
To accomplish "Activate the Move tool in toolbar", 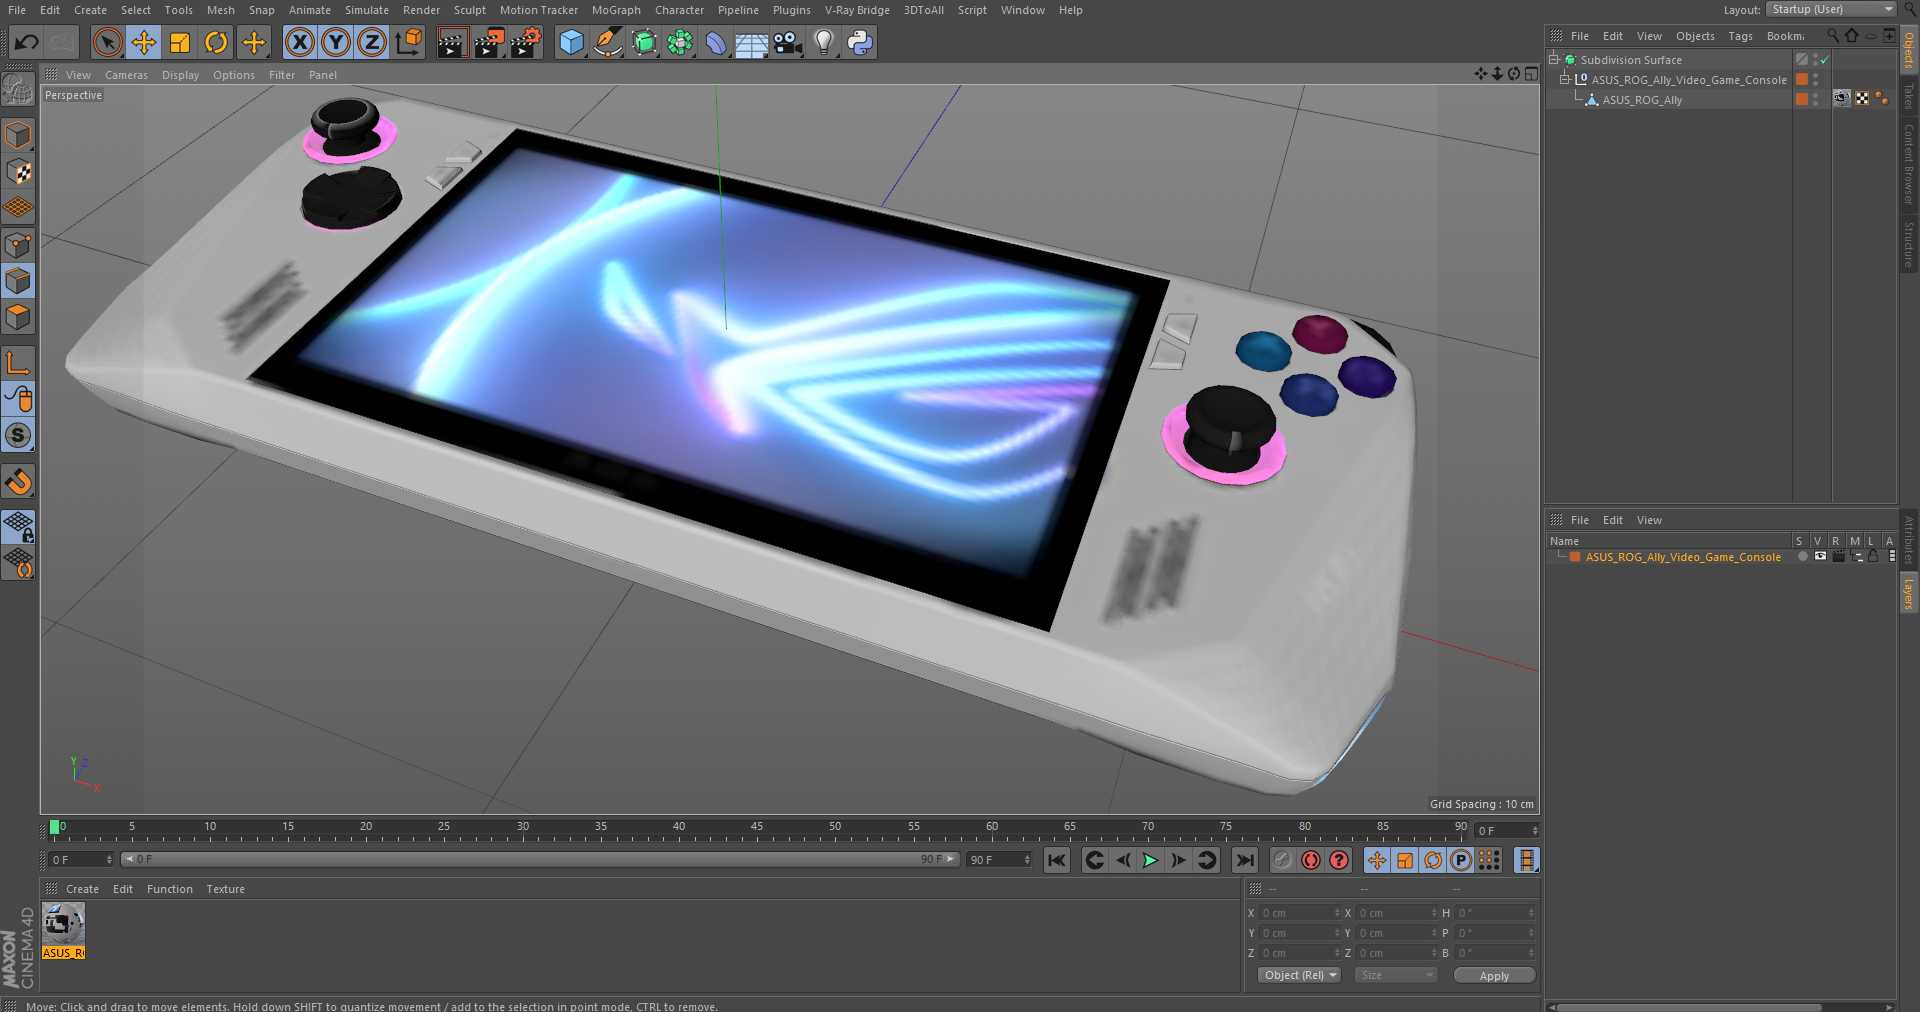I will pyautogui.click(x=144, y=42).
